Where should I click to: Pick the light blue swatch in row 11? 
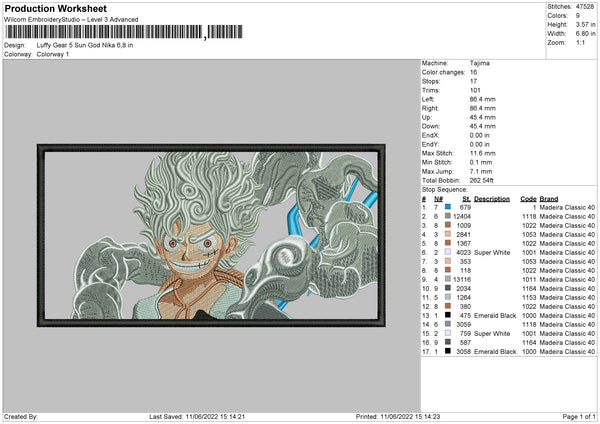pos(448,297)
